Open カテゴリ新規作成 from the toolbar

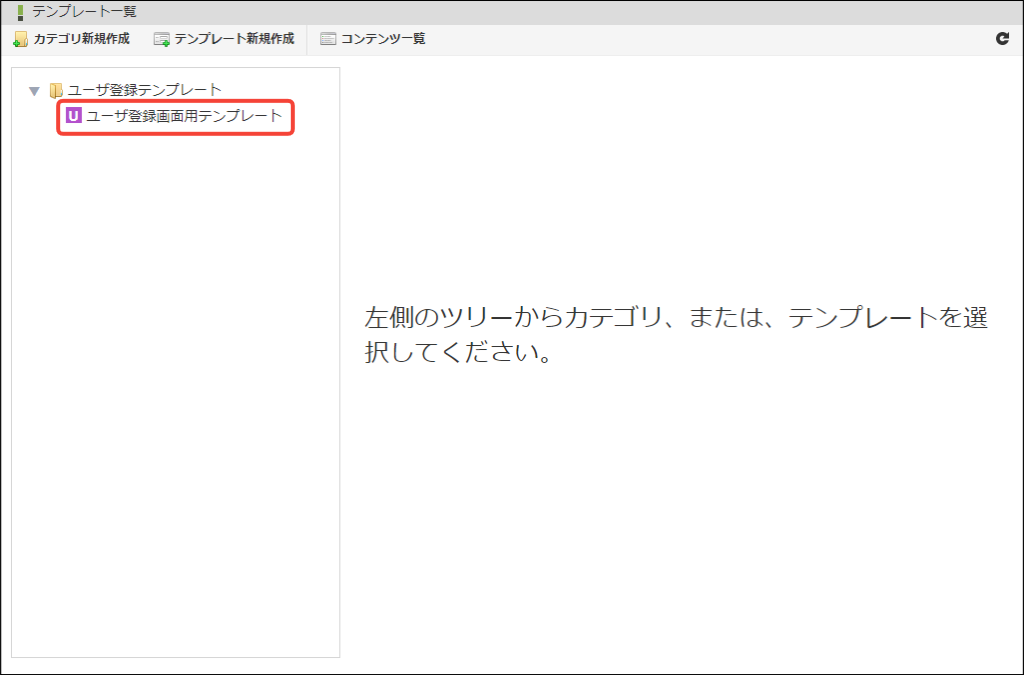71,39
